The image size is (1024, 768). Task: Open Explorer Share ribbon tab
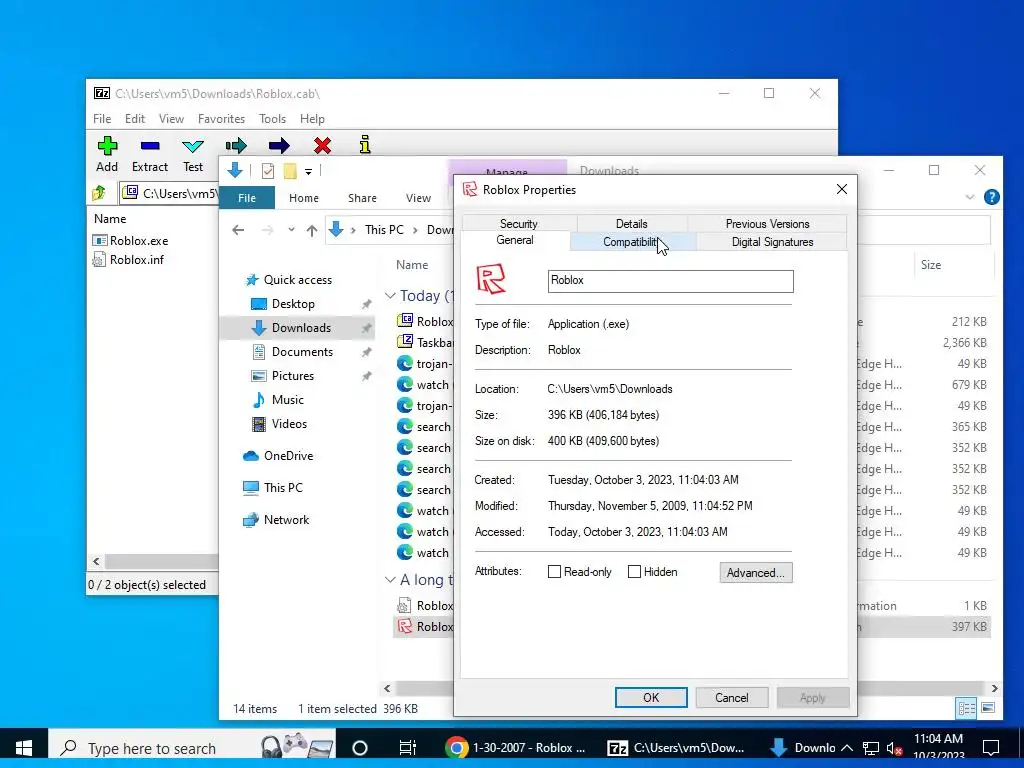pyautogui.click(x=362, y=198)
